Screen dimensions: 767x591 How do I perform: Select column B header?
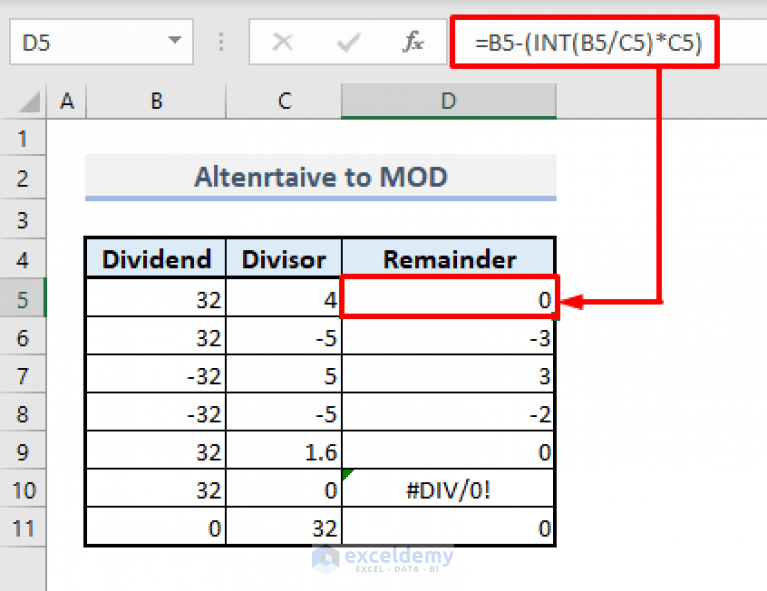pos(156,101)
